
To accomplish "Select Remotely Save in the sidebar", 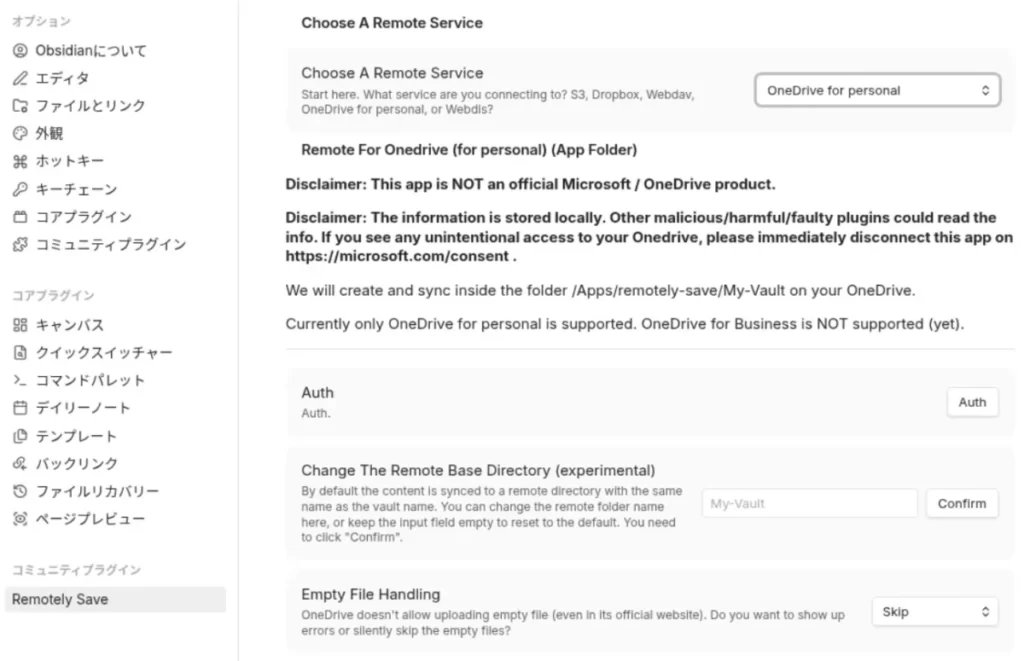I will (x=61, y=598).
